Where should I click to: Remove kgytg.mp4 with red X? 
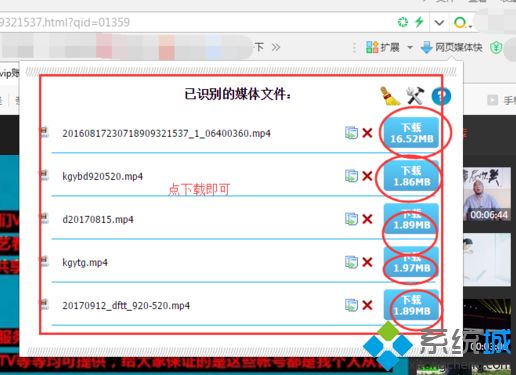pos(367,262)
